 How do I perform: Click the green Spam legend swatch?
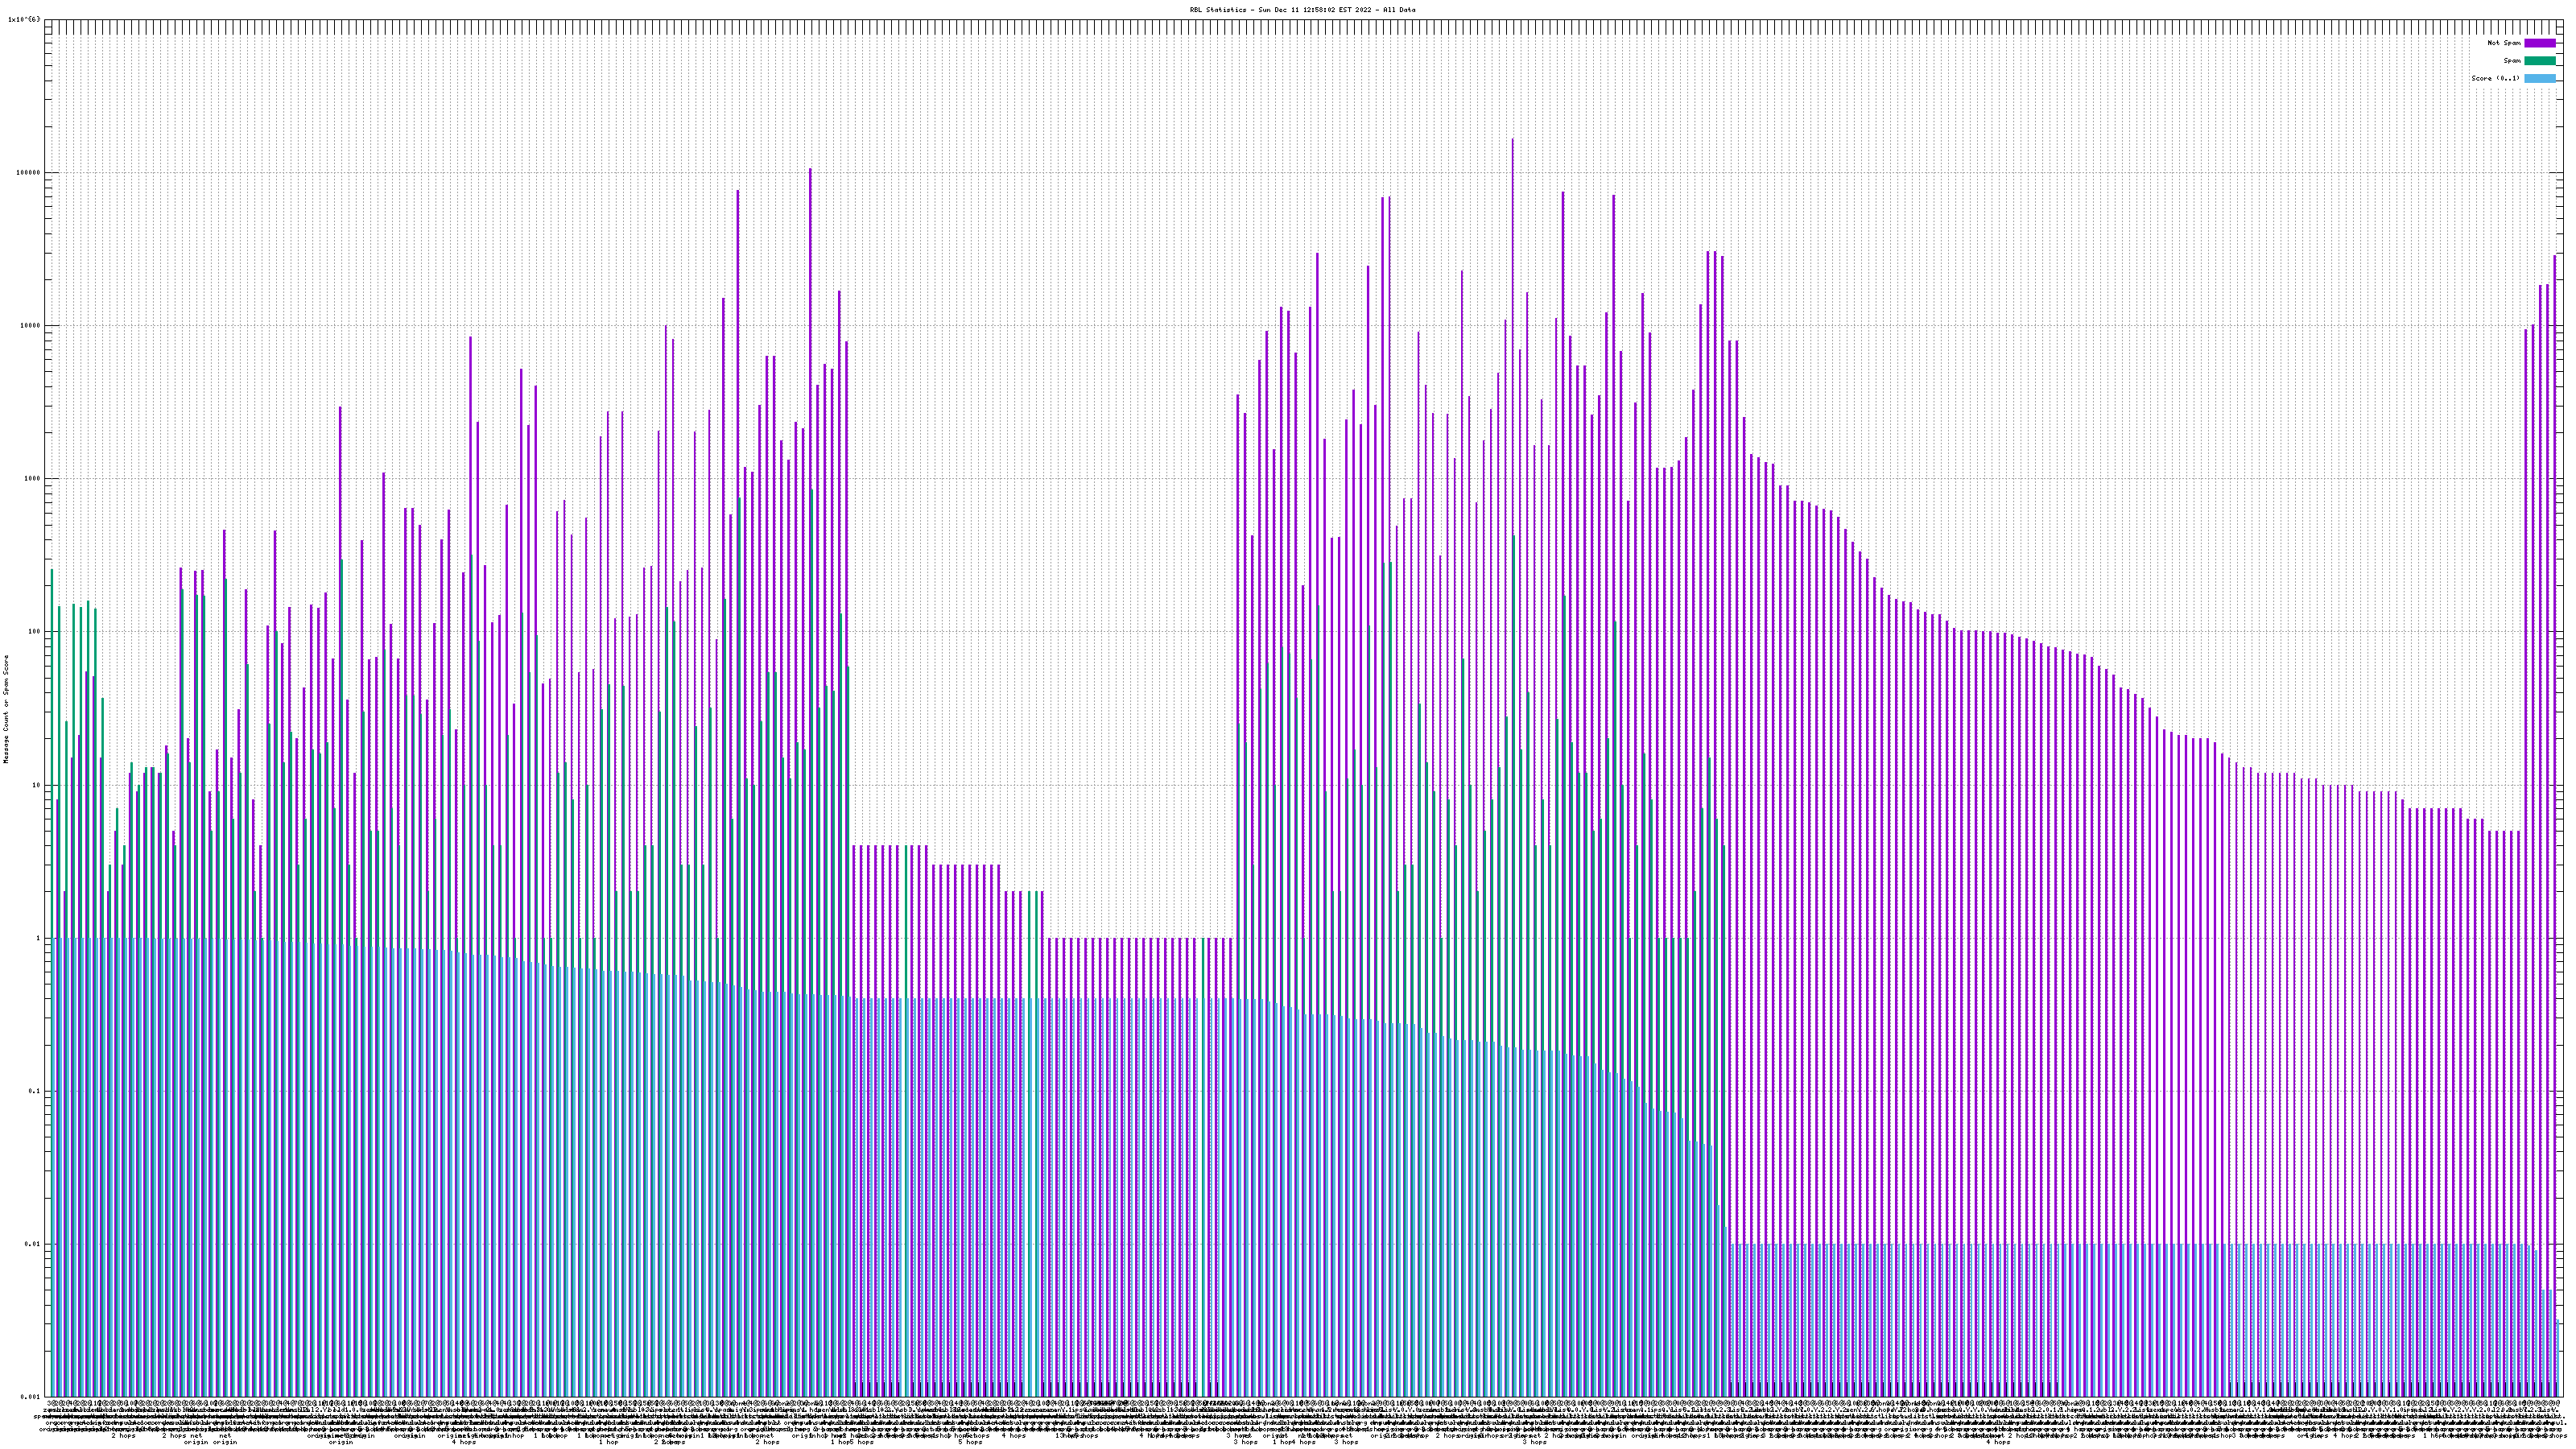pos(2539,61)
